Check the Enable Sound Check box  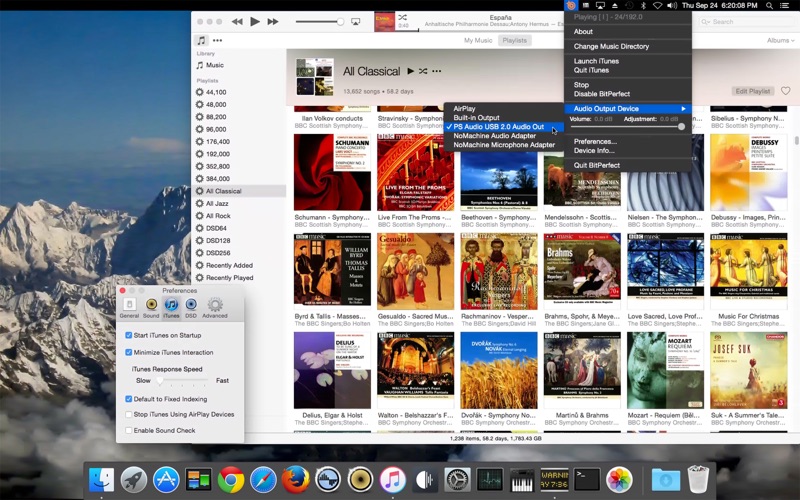pyautogui.click(x=129, y=429)
